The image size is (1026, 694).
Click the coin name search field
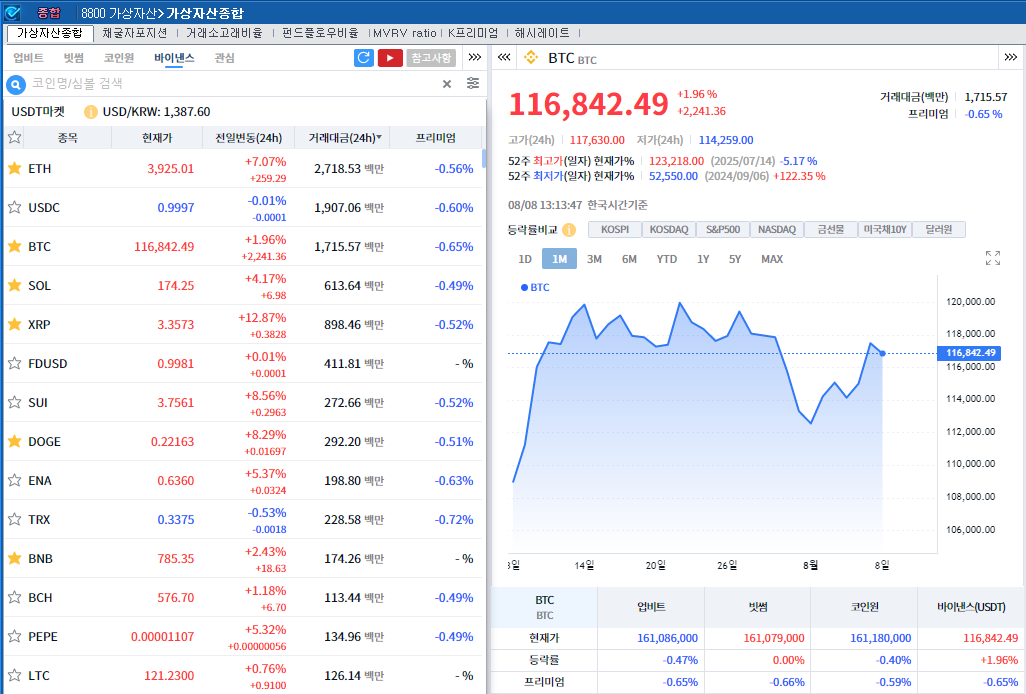[230, 84]
